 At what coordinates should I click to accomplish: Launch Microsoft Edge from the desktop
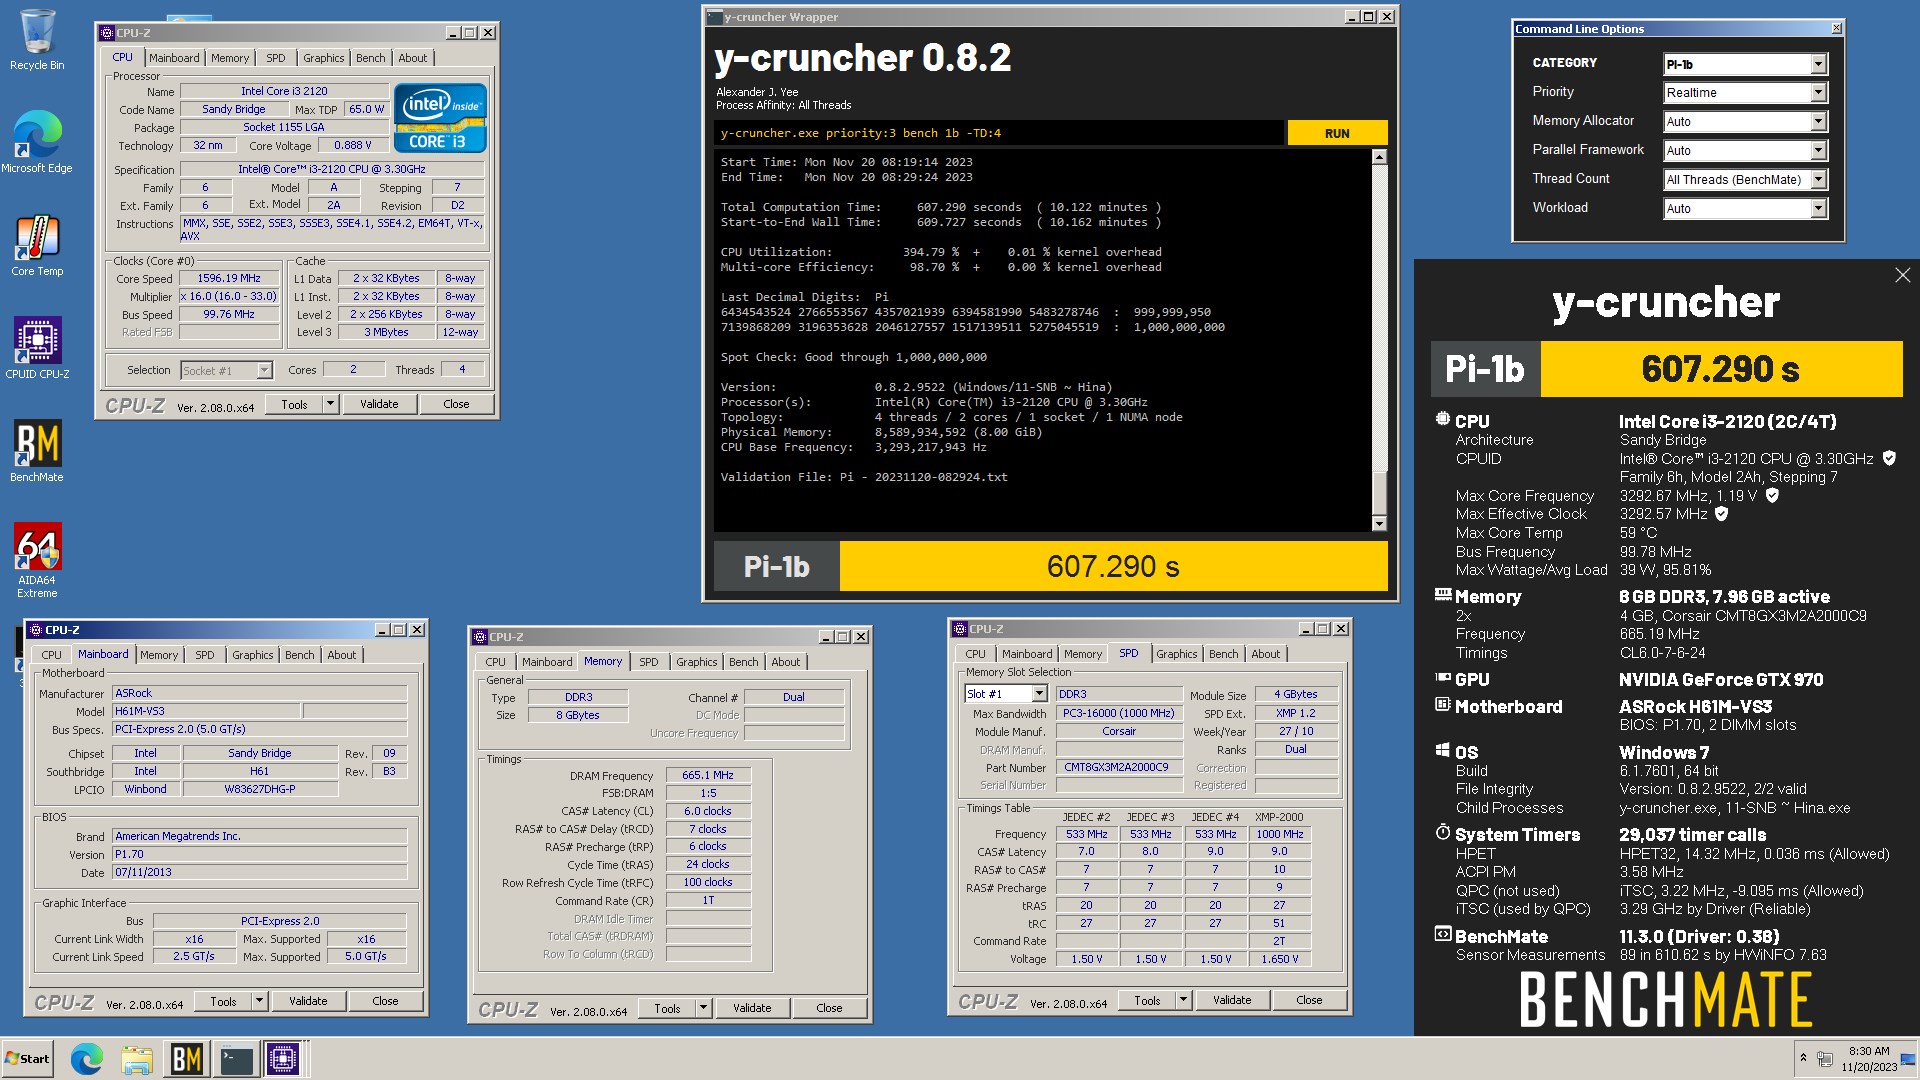point(37,142)
